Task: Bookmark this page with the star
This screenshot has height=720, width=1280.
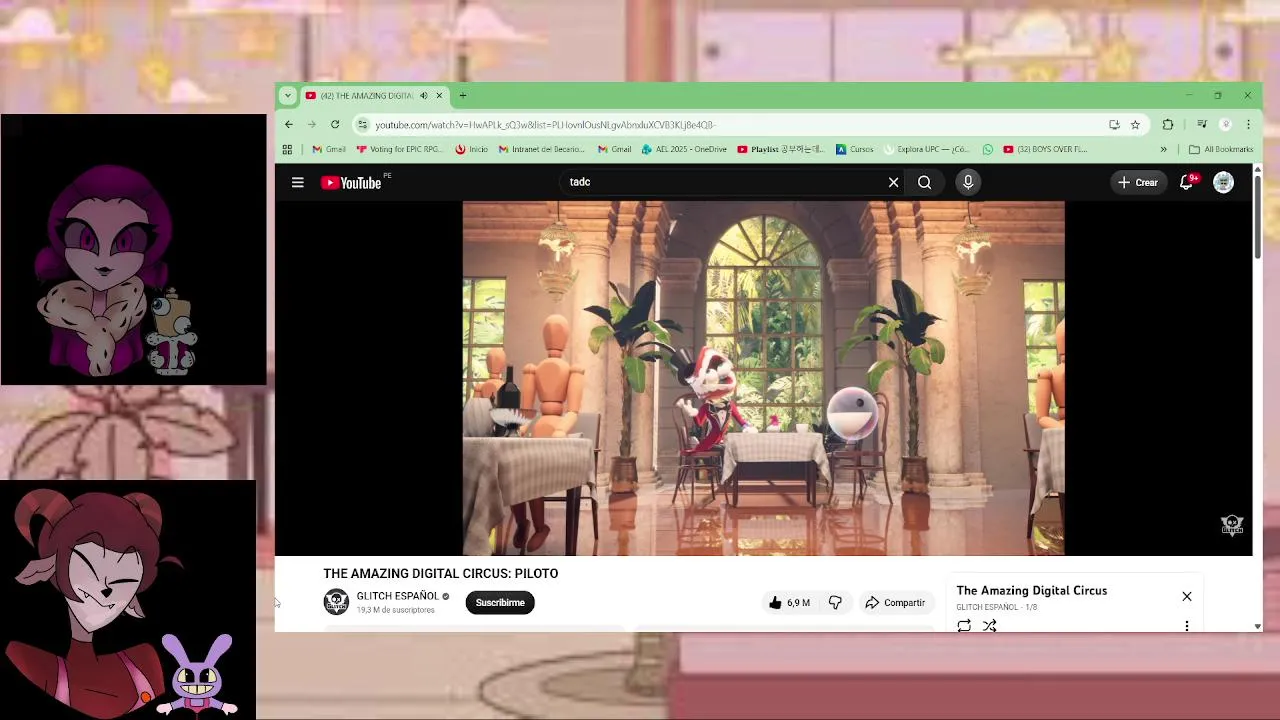Action: 1135,125
